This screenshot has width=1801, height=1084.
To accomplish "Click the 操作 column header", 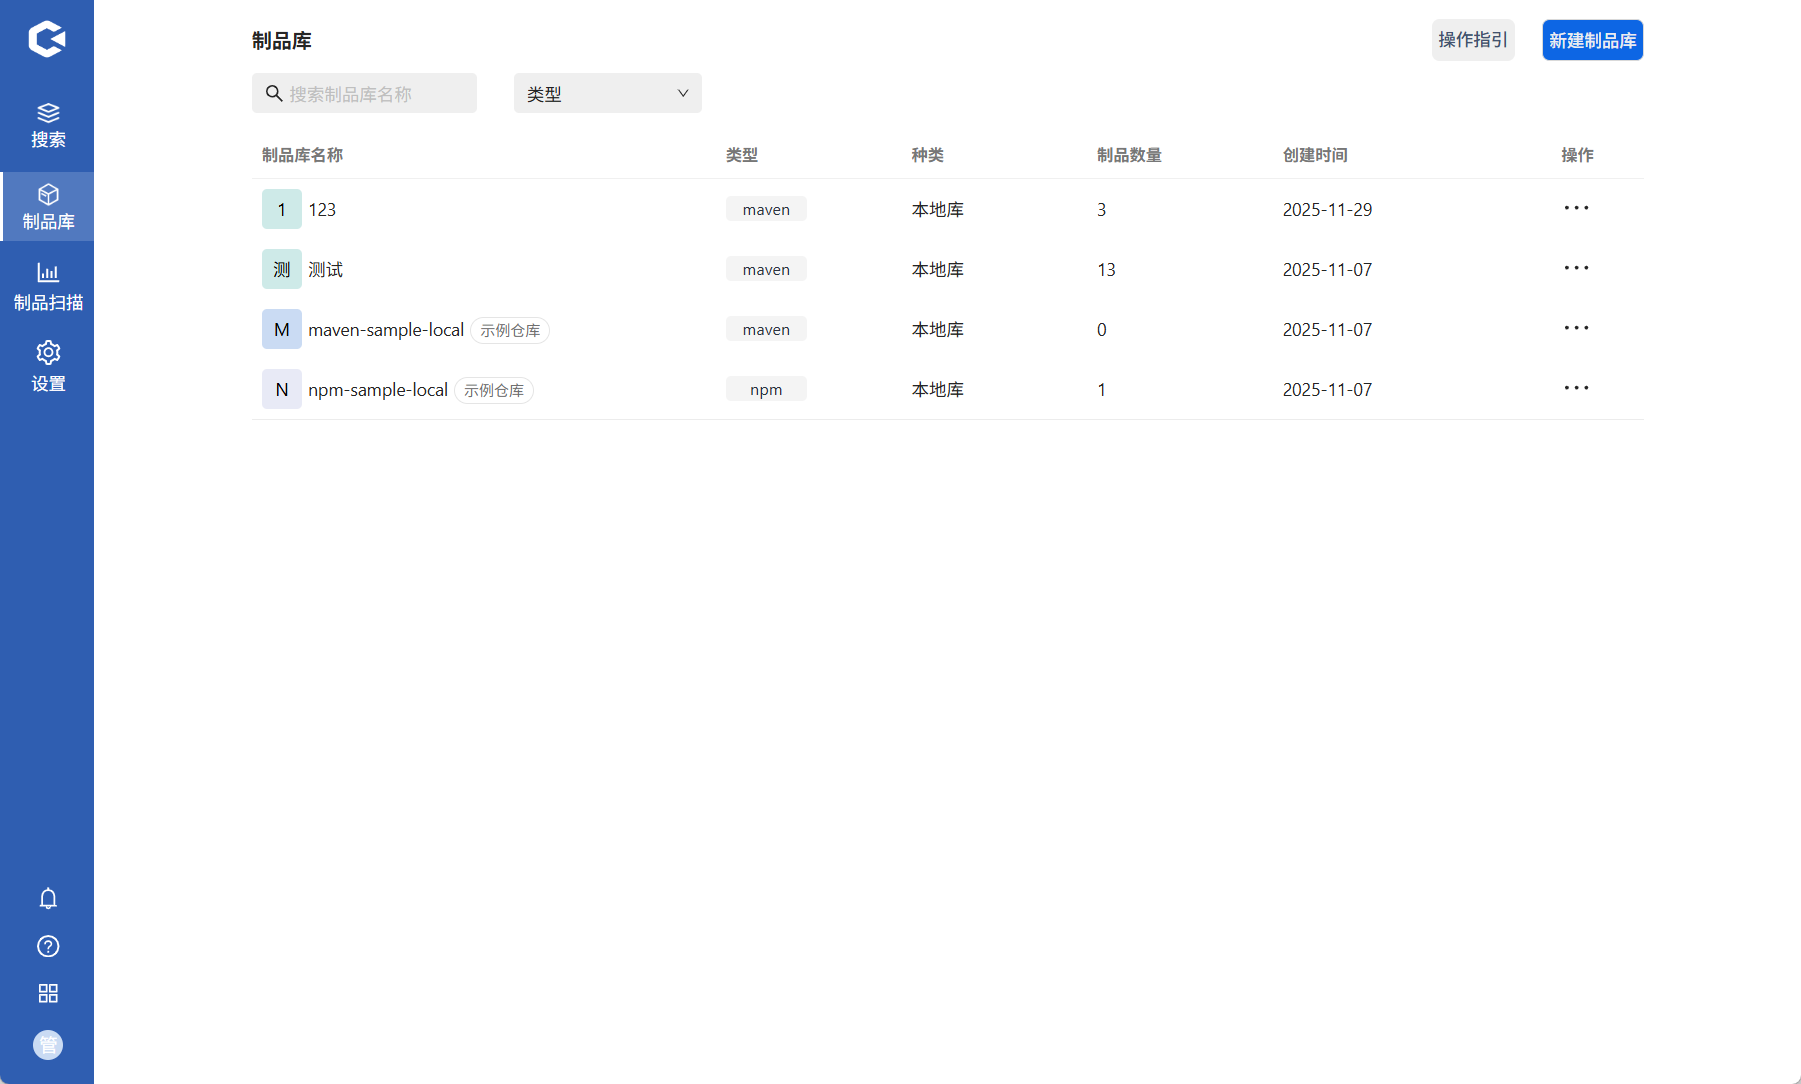I will click(x=1577, y=155).
